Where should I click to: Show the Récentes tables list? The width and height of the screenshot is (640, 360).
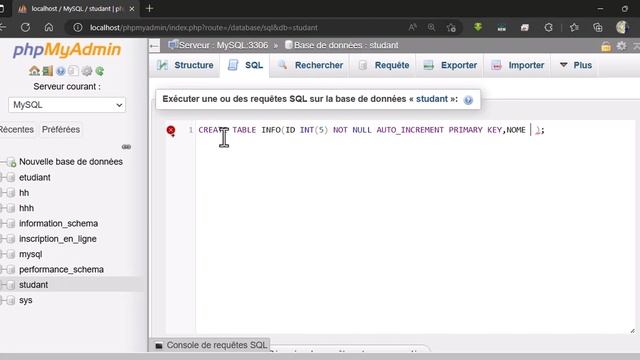[16, 129]
